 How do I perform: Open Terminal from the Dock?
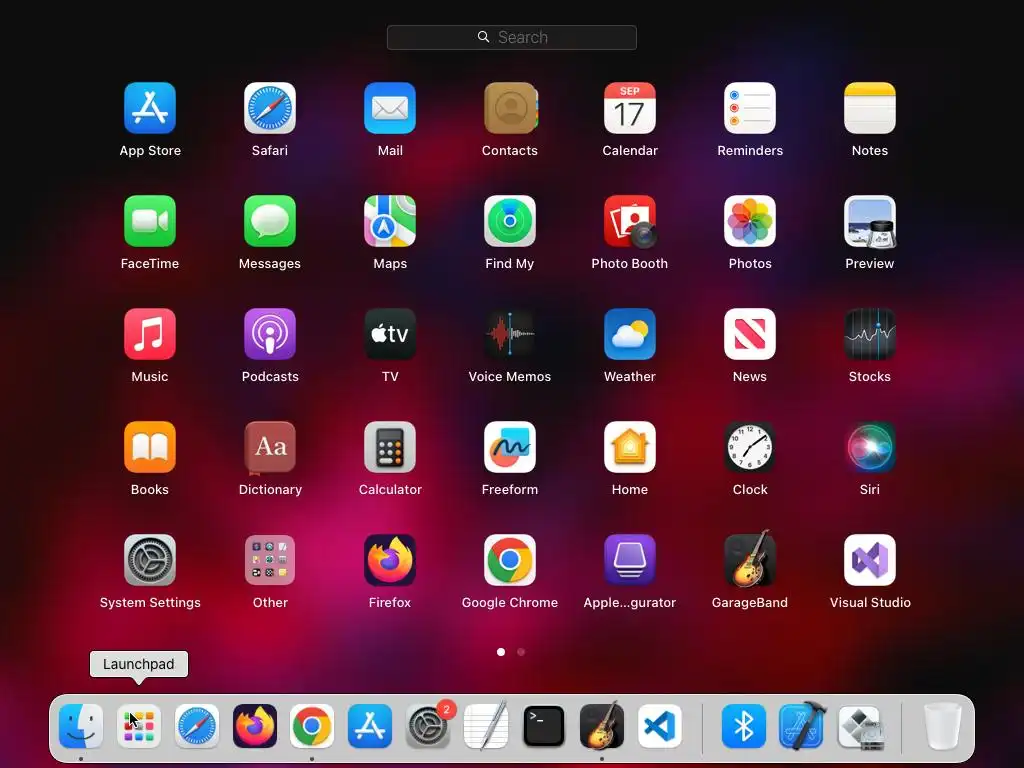[x=544, y=726]
